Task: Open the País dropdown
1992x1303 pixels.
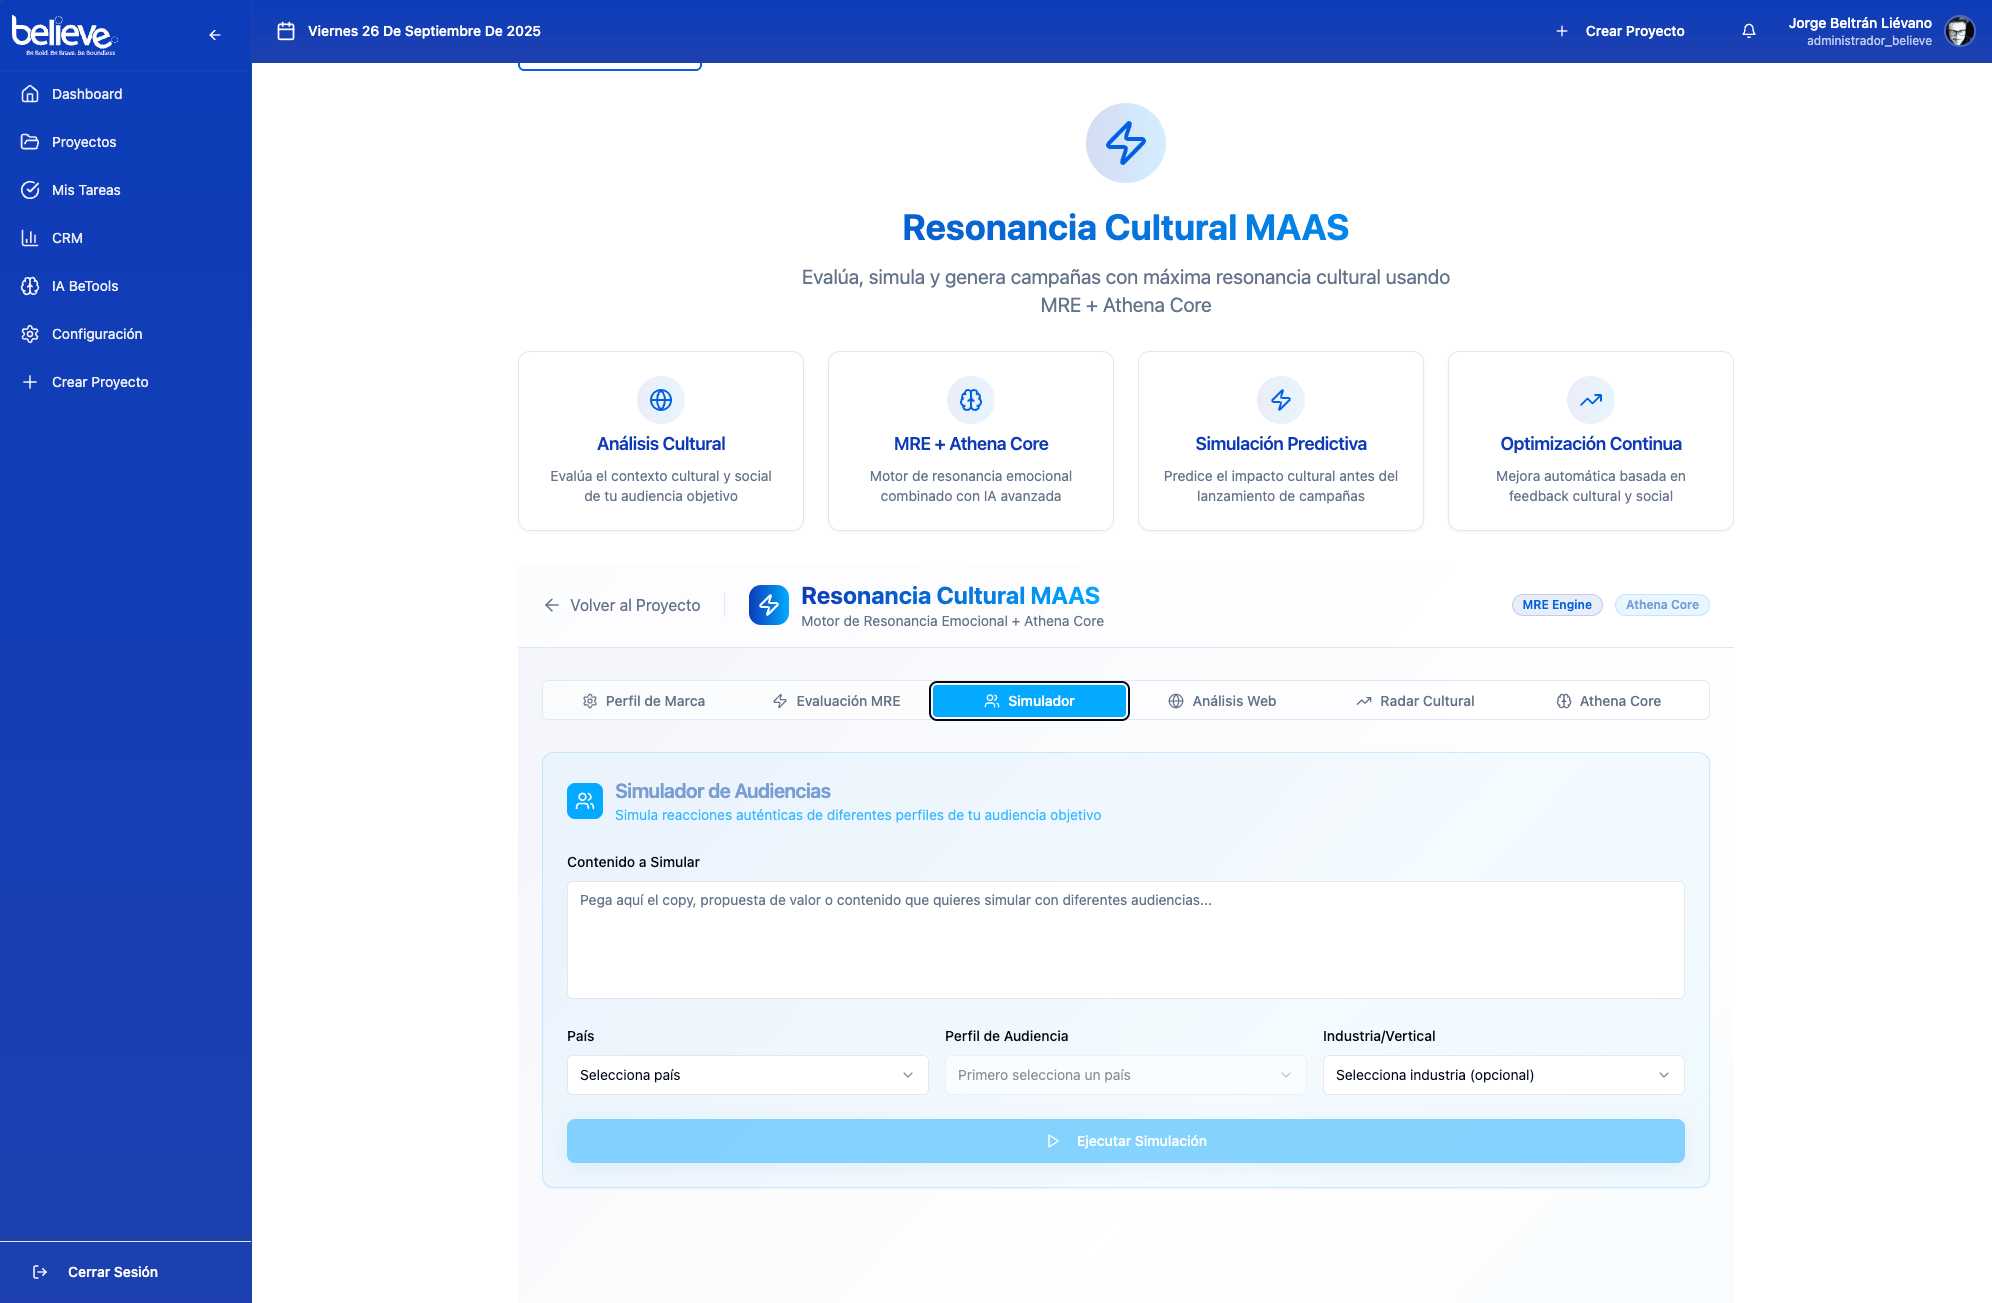Action: pos(747,1075)
